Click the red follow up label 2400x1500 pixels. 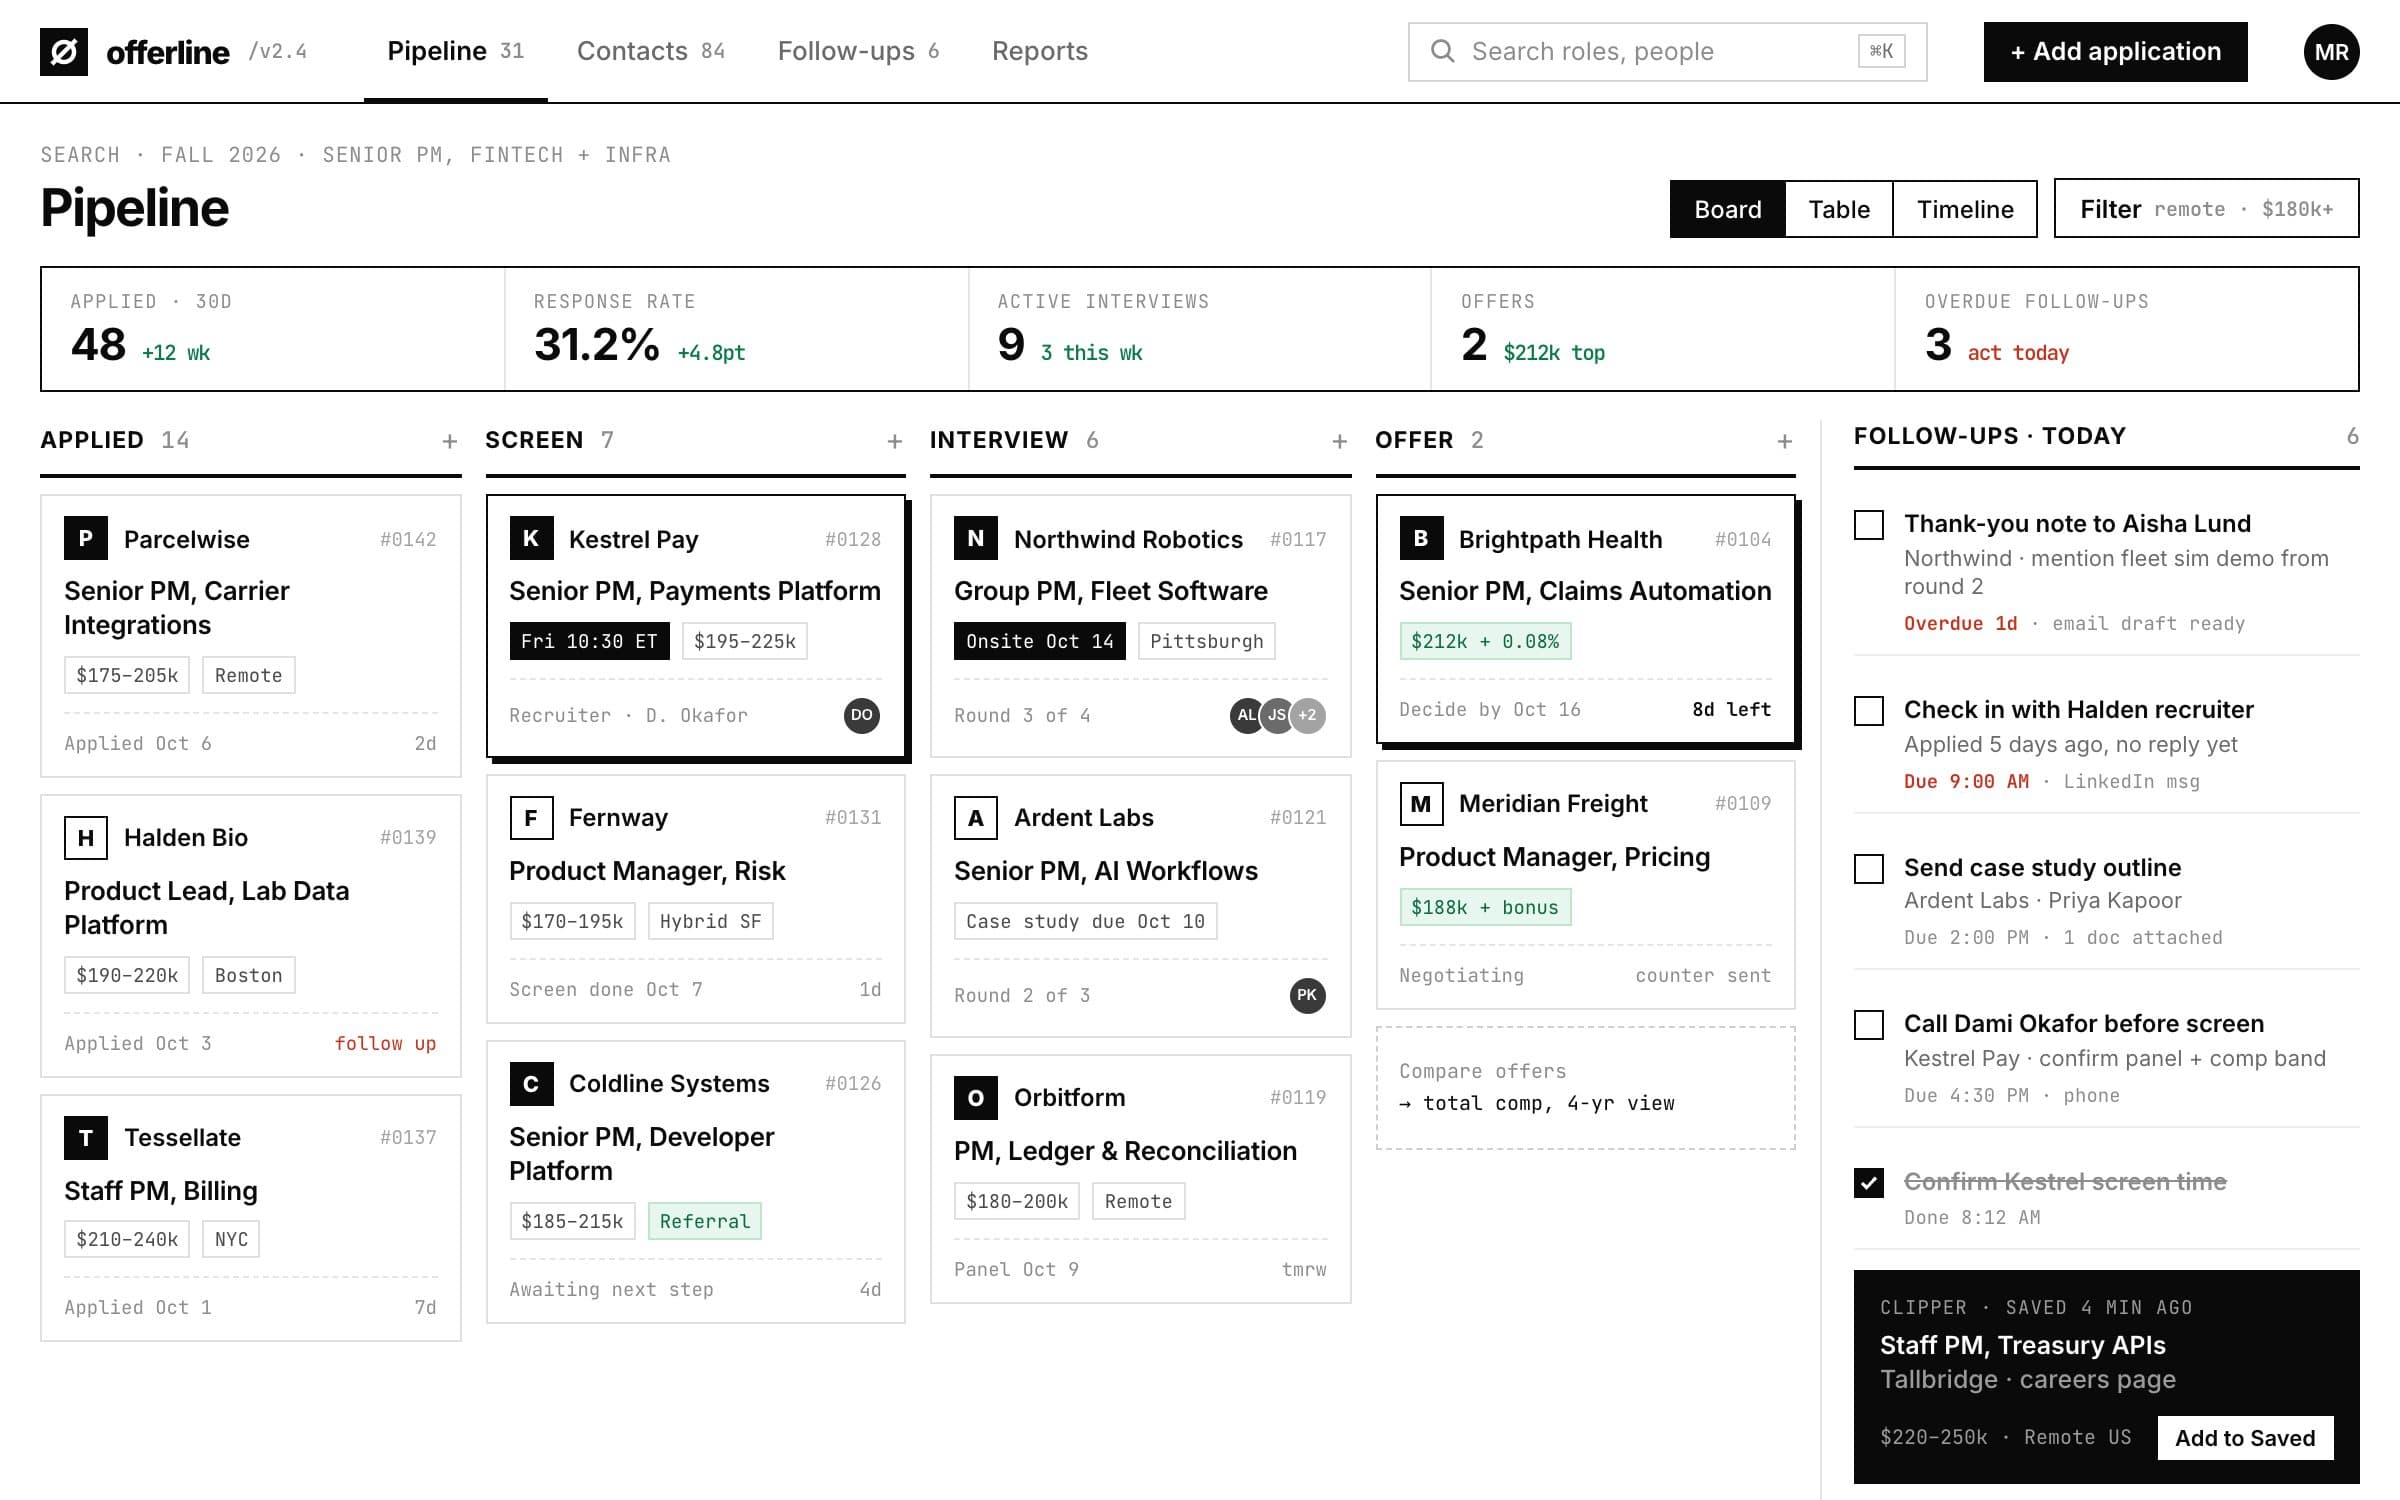[x=385, y=1043]
